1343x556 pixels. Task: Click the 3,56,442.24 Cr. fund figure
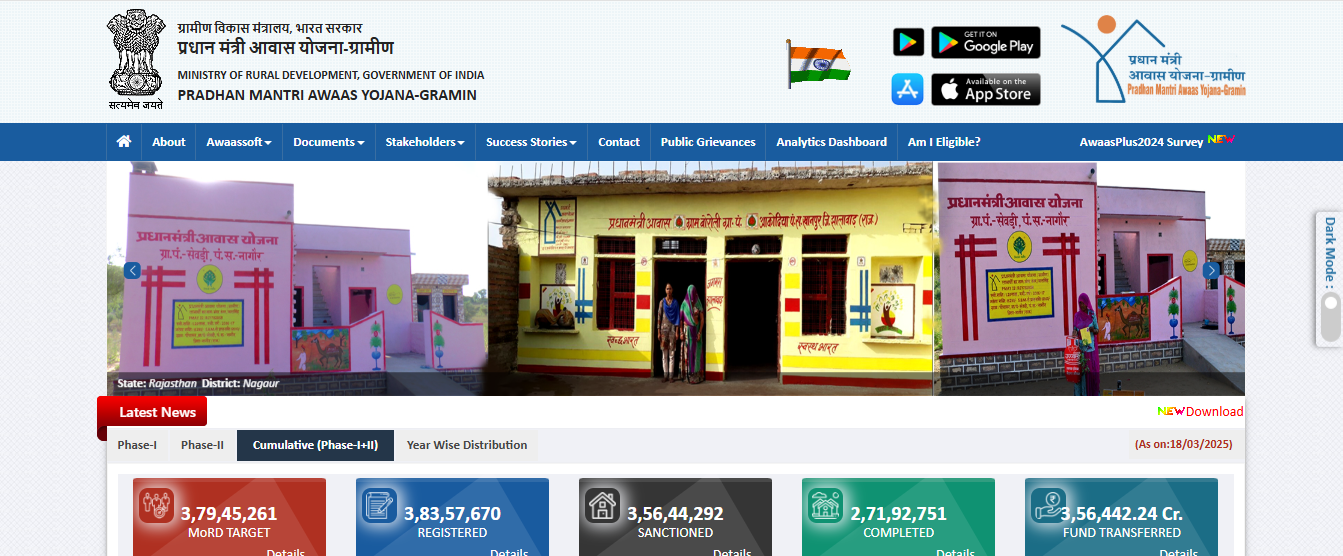1121,514
